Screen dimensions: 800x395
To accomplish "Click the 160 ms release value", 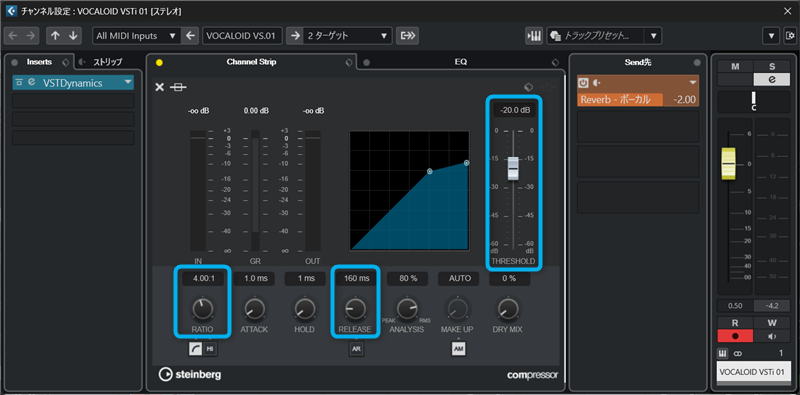I will (x=357, y=279).
